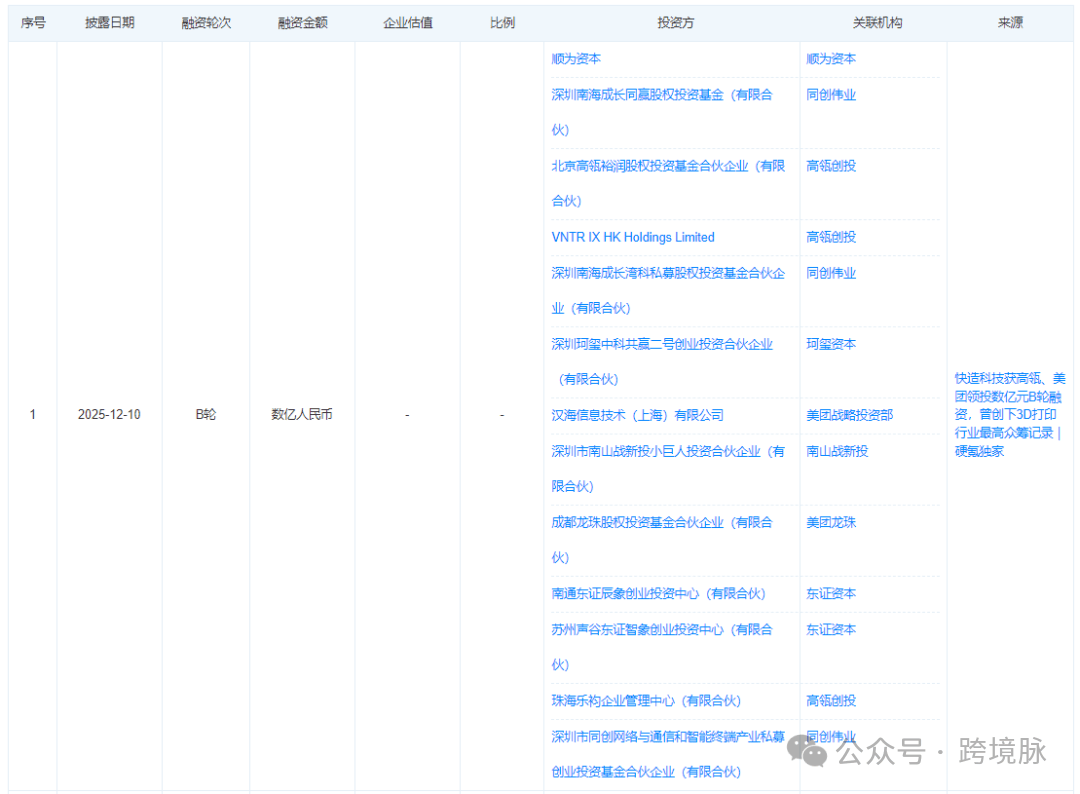Viewport: 1080px width, 794px height.
Task: Click the 融资轮次 column header
Action: click(x=206, y=22)
